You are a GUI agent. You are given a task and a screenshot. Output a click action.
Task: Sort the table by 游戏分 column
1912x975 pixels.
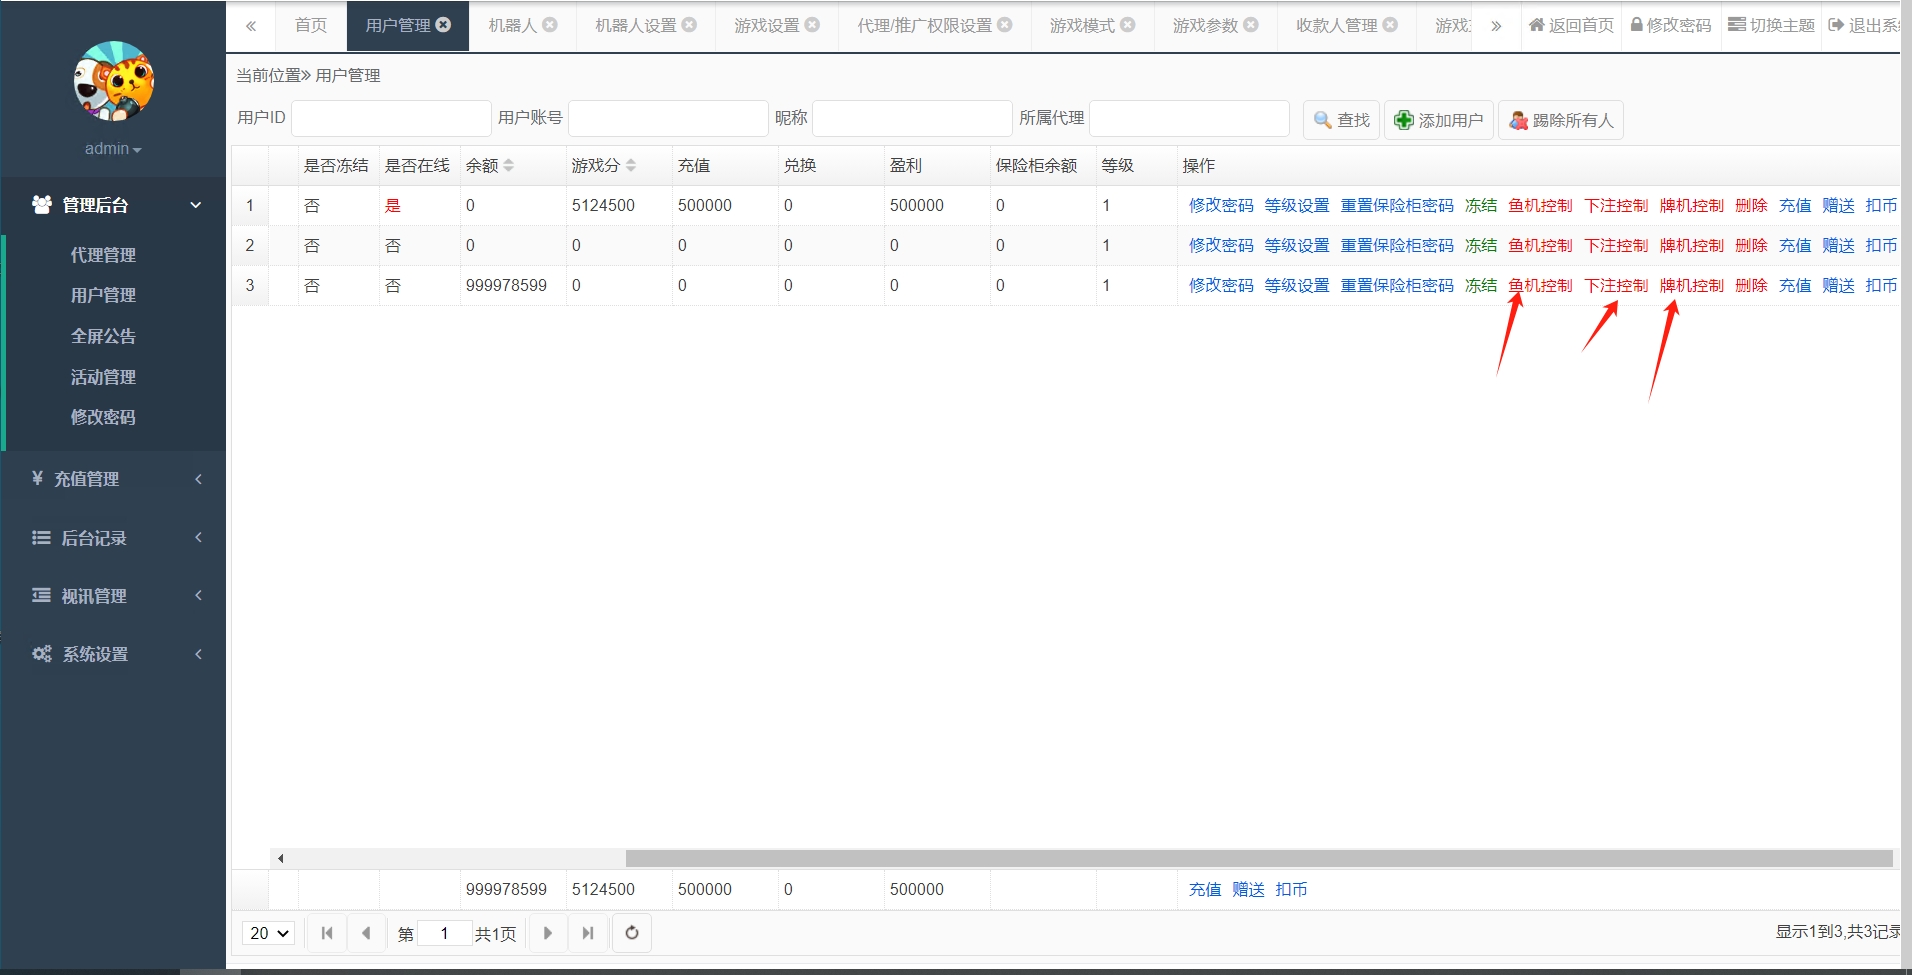tap(630, 166)
